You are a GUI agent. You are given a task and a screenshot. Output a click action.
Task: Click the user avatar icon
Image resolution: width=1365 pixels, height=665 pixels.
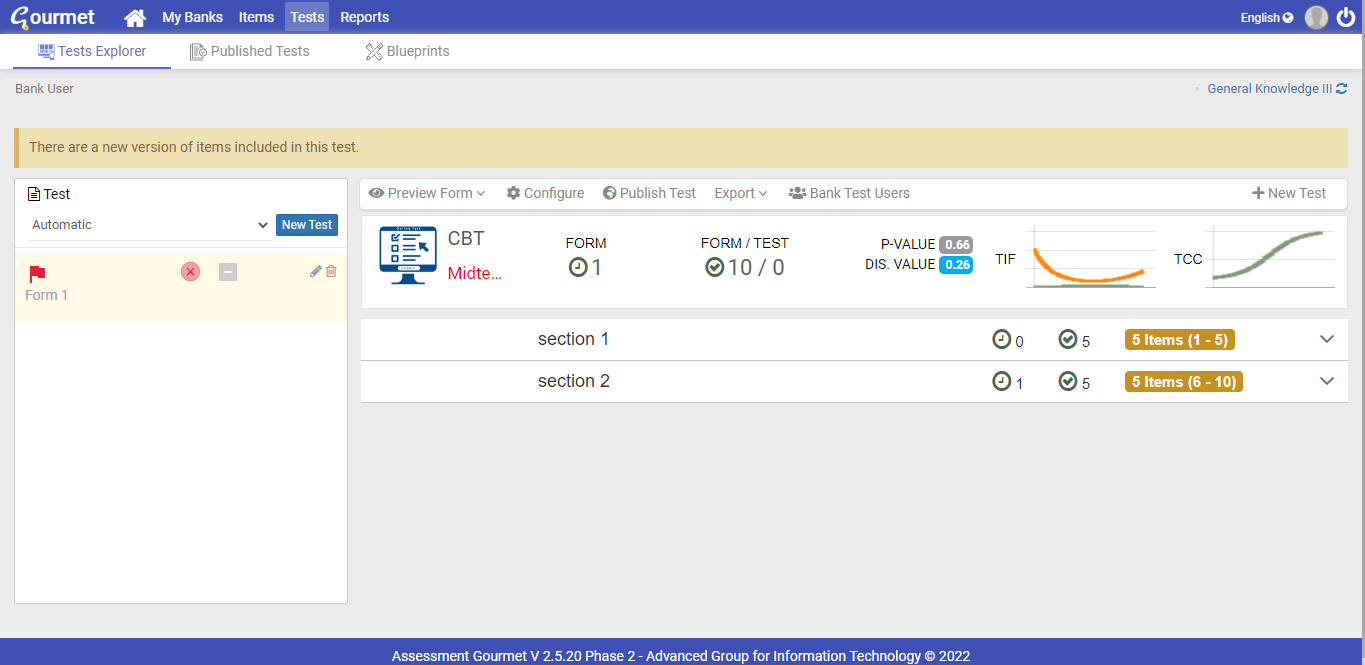tap(1316, 17)
